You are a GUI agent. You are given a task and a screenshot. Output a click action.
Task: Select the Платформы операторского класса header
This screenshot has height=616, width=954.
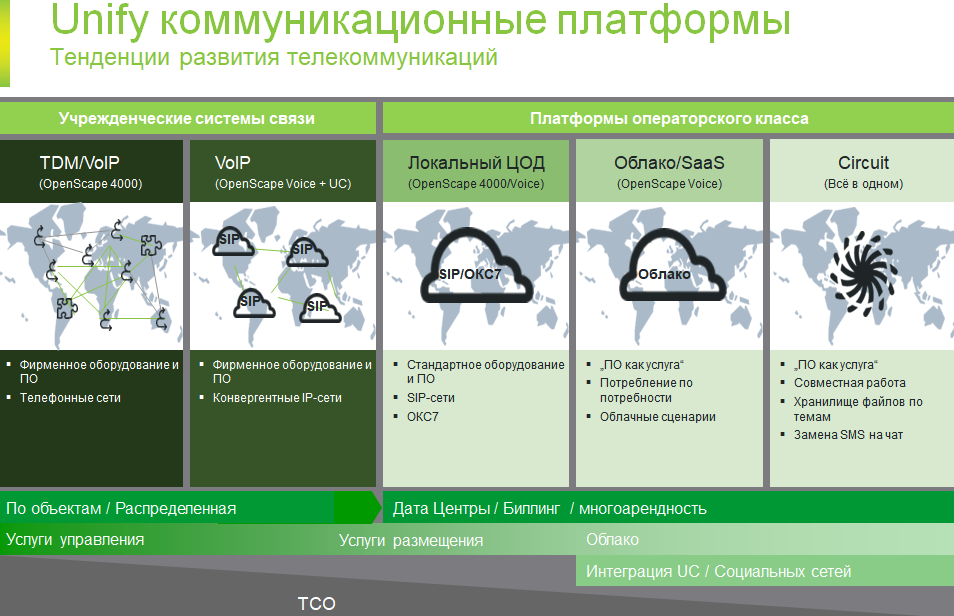[669, 118]
